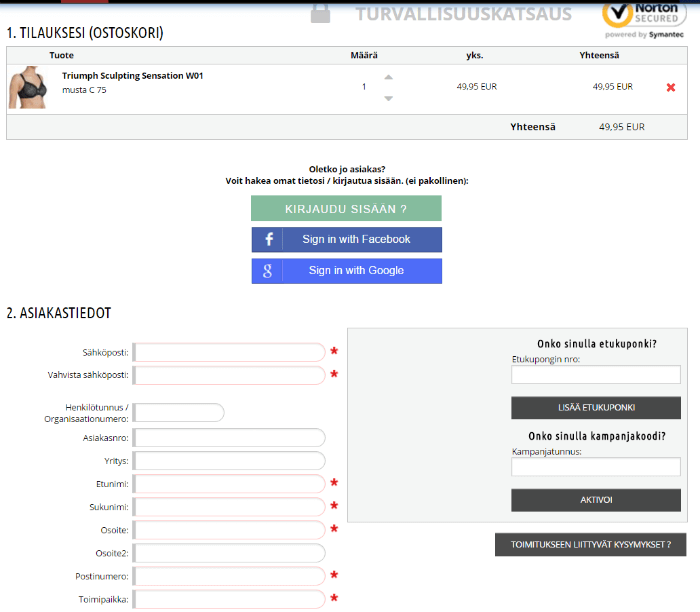This screenshot has height=612, width=700.
Task: Click the Facebook logo icon
Action: [x=268, y=240]
